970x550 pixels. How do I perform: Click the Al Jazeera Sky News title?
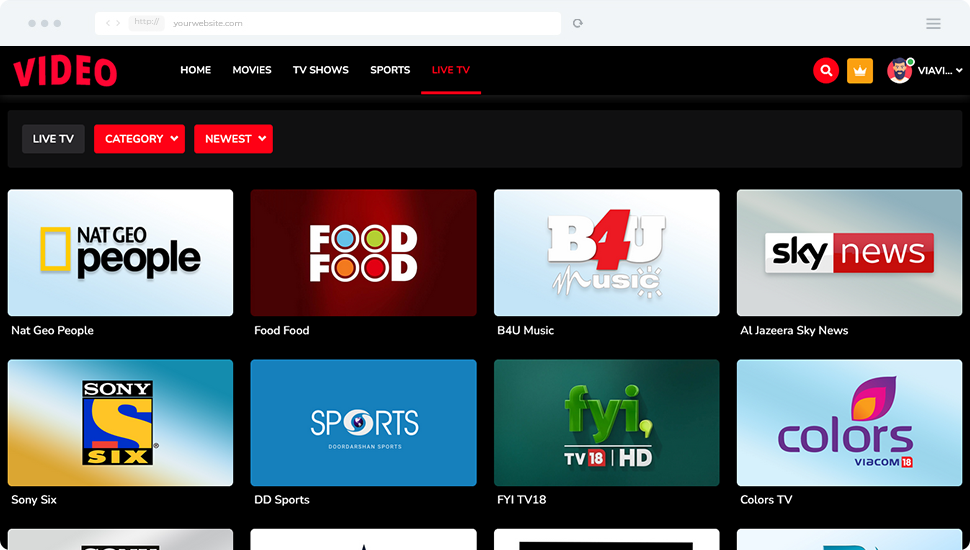pos(794,330)
